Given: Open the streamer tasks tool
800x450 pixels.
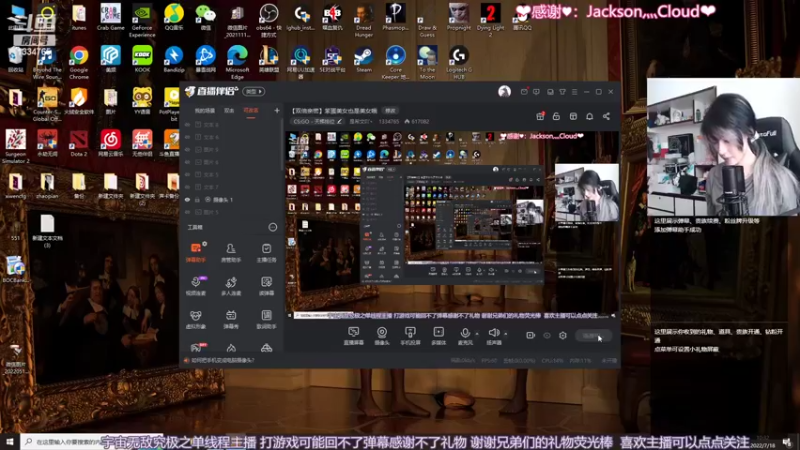Looking at the screenshot, I should pos(266,252).
